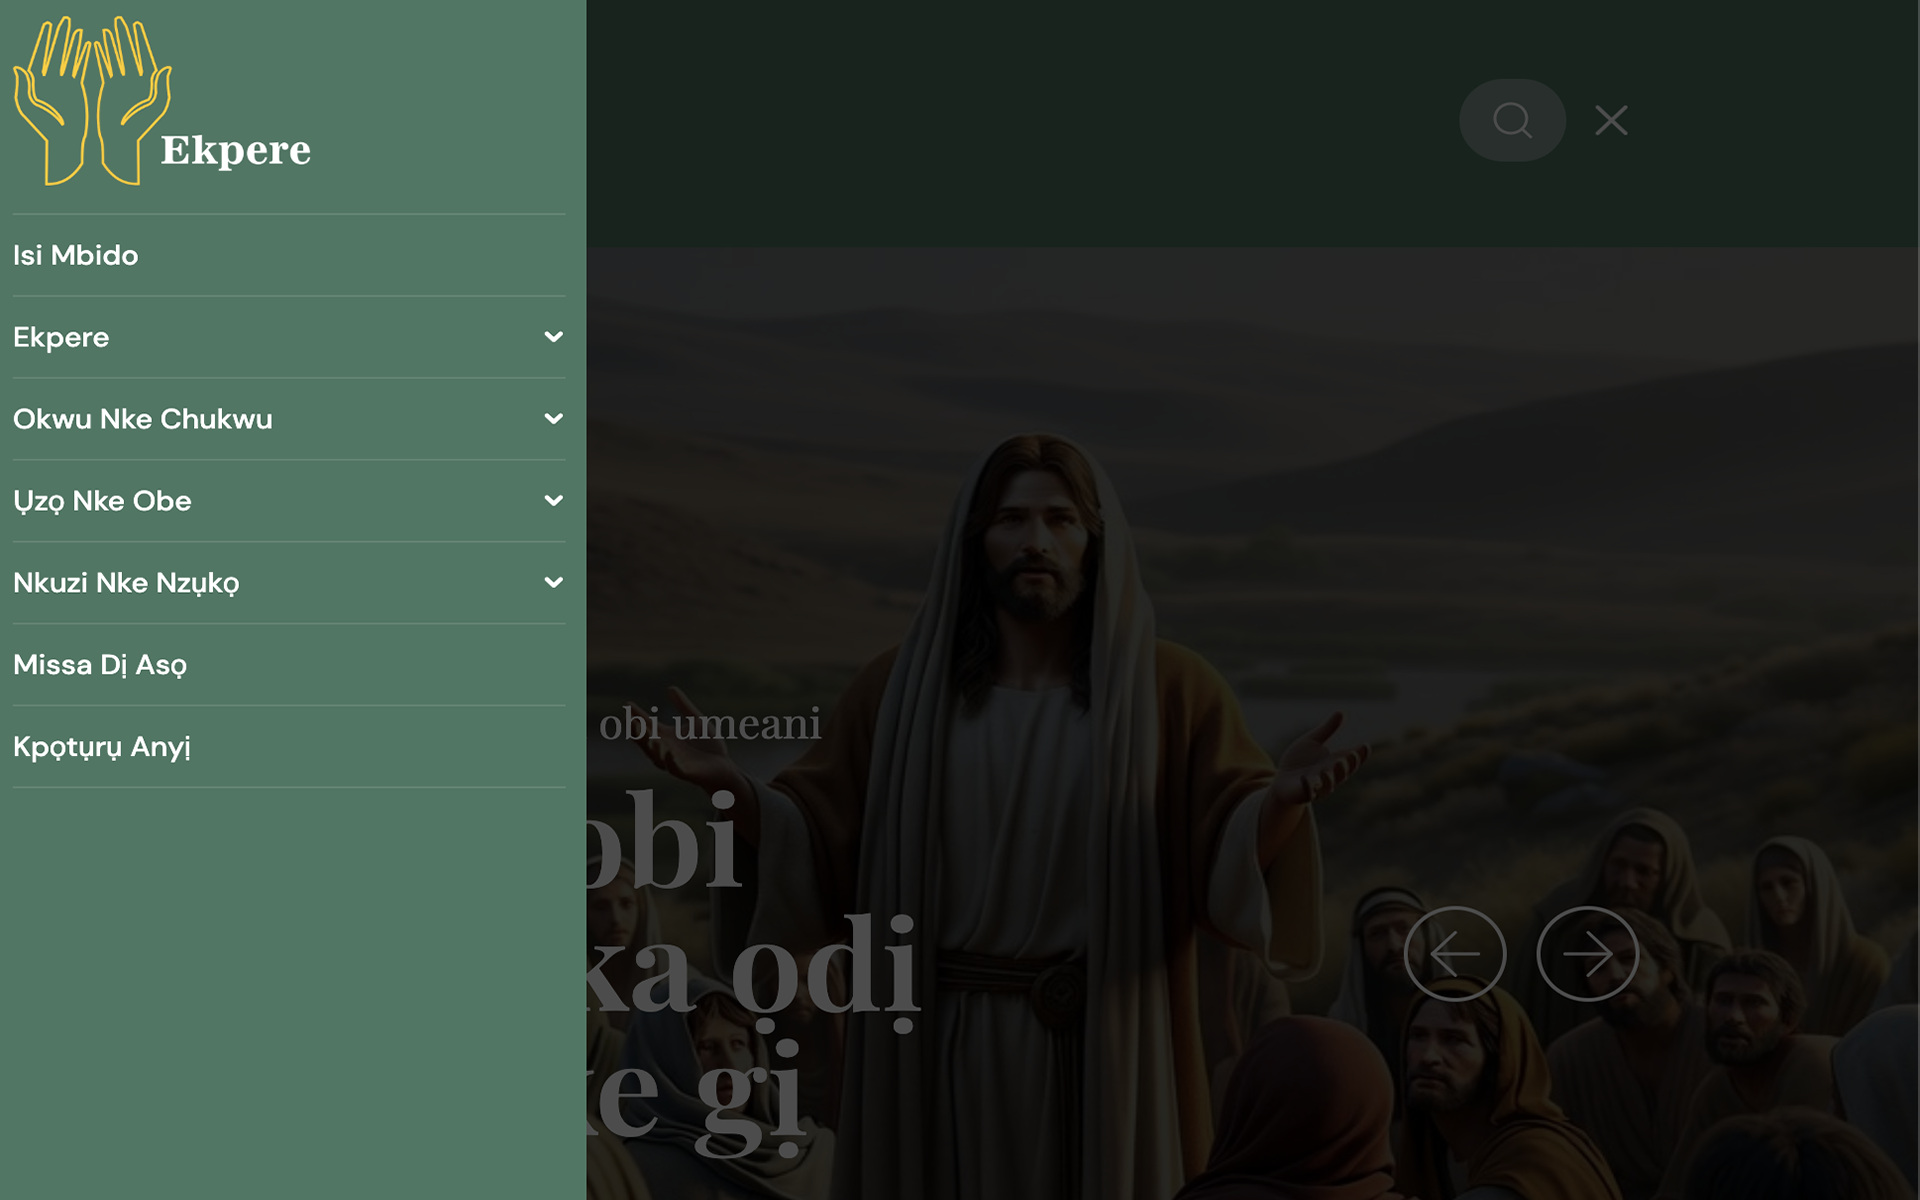Viewport: 1920px width, 1200px height.
Task: Open the Kpọtụrụ Anyị contact link
Action: click(x=101, y=747)
